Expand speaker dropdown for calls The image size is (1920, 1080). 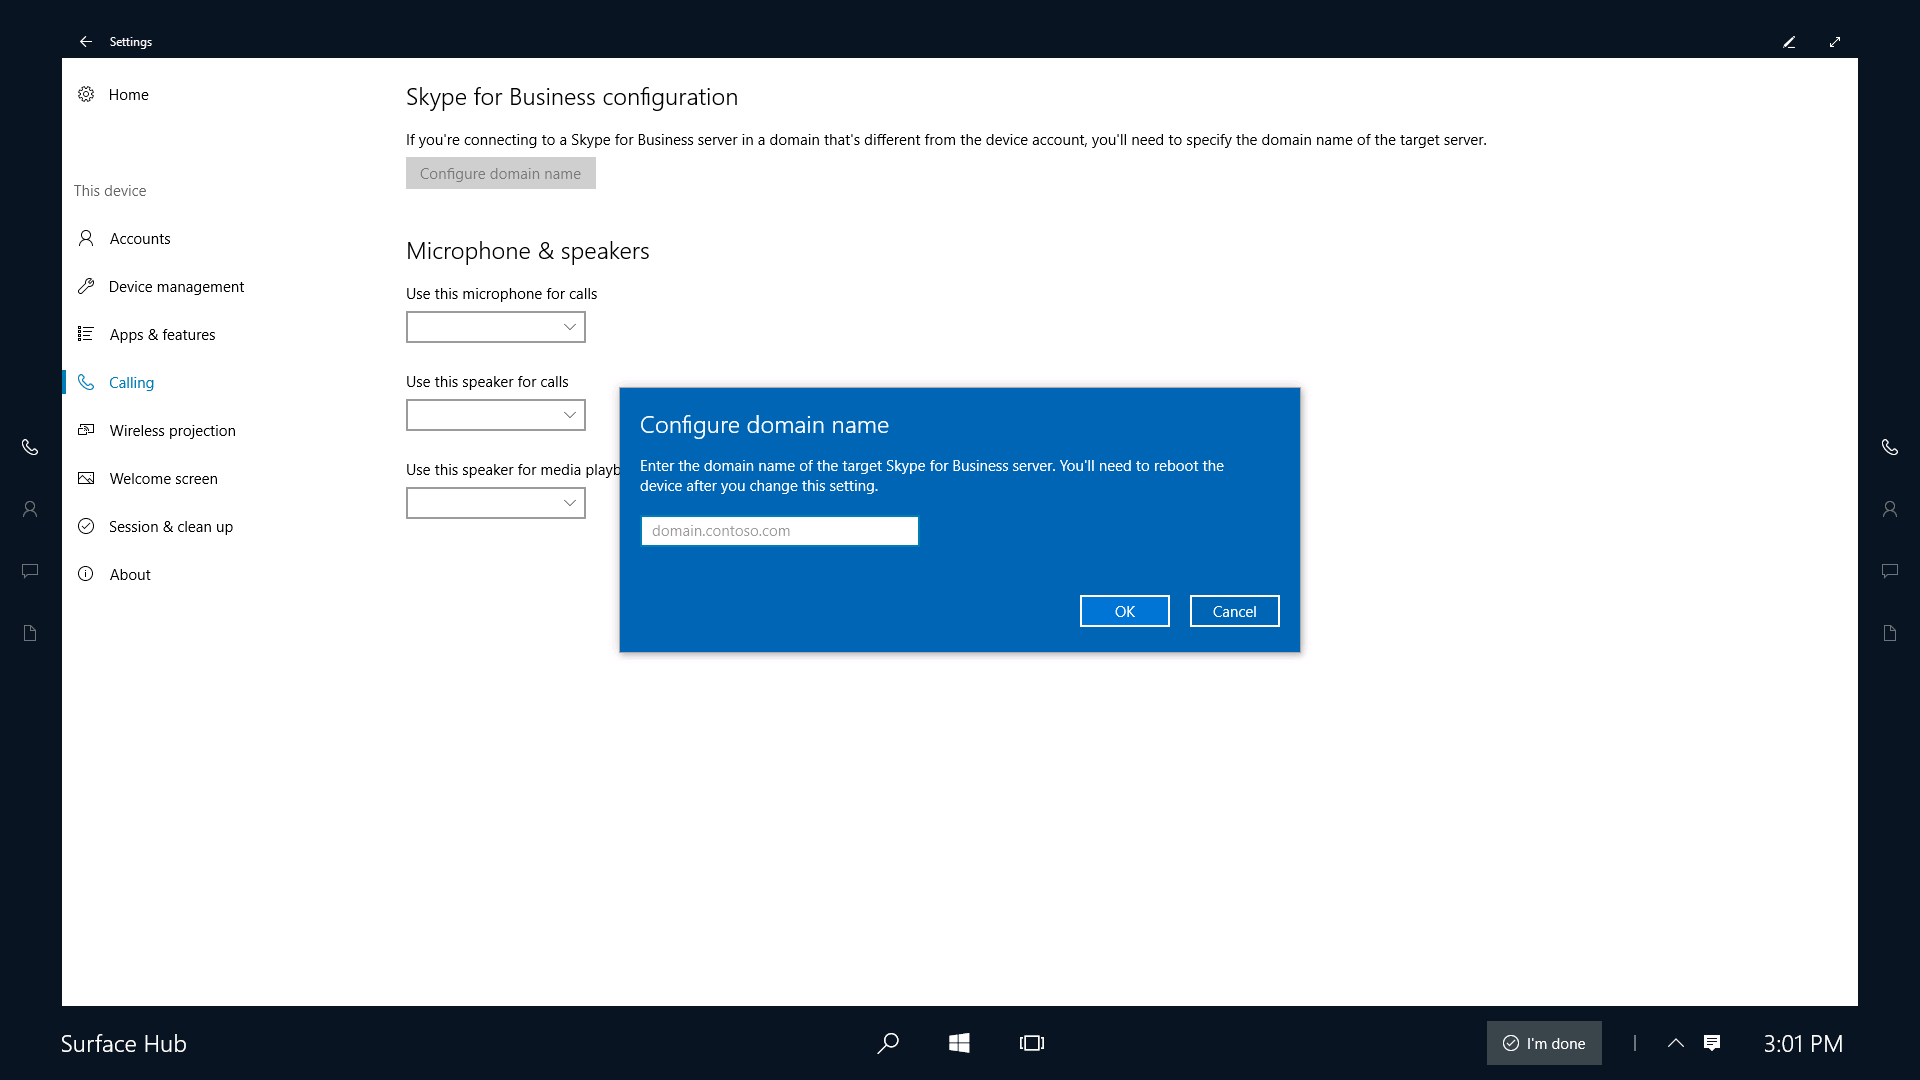point(568,414)
